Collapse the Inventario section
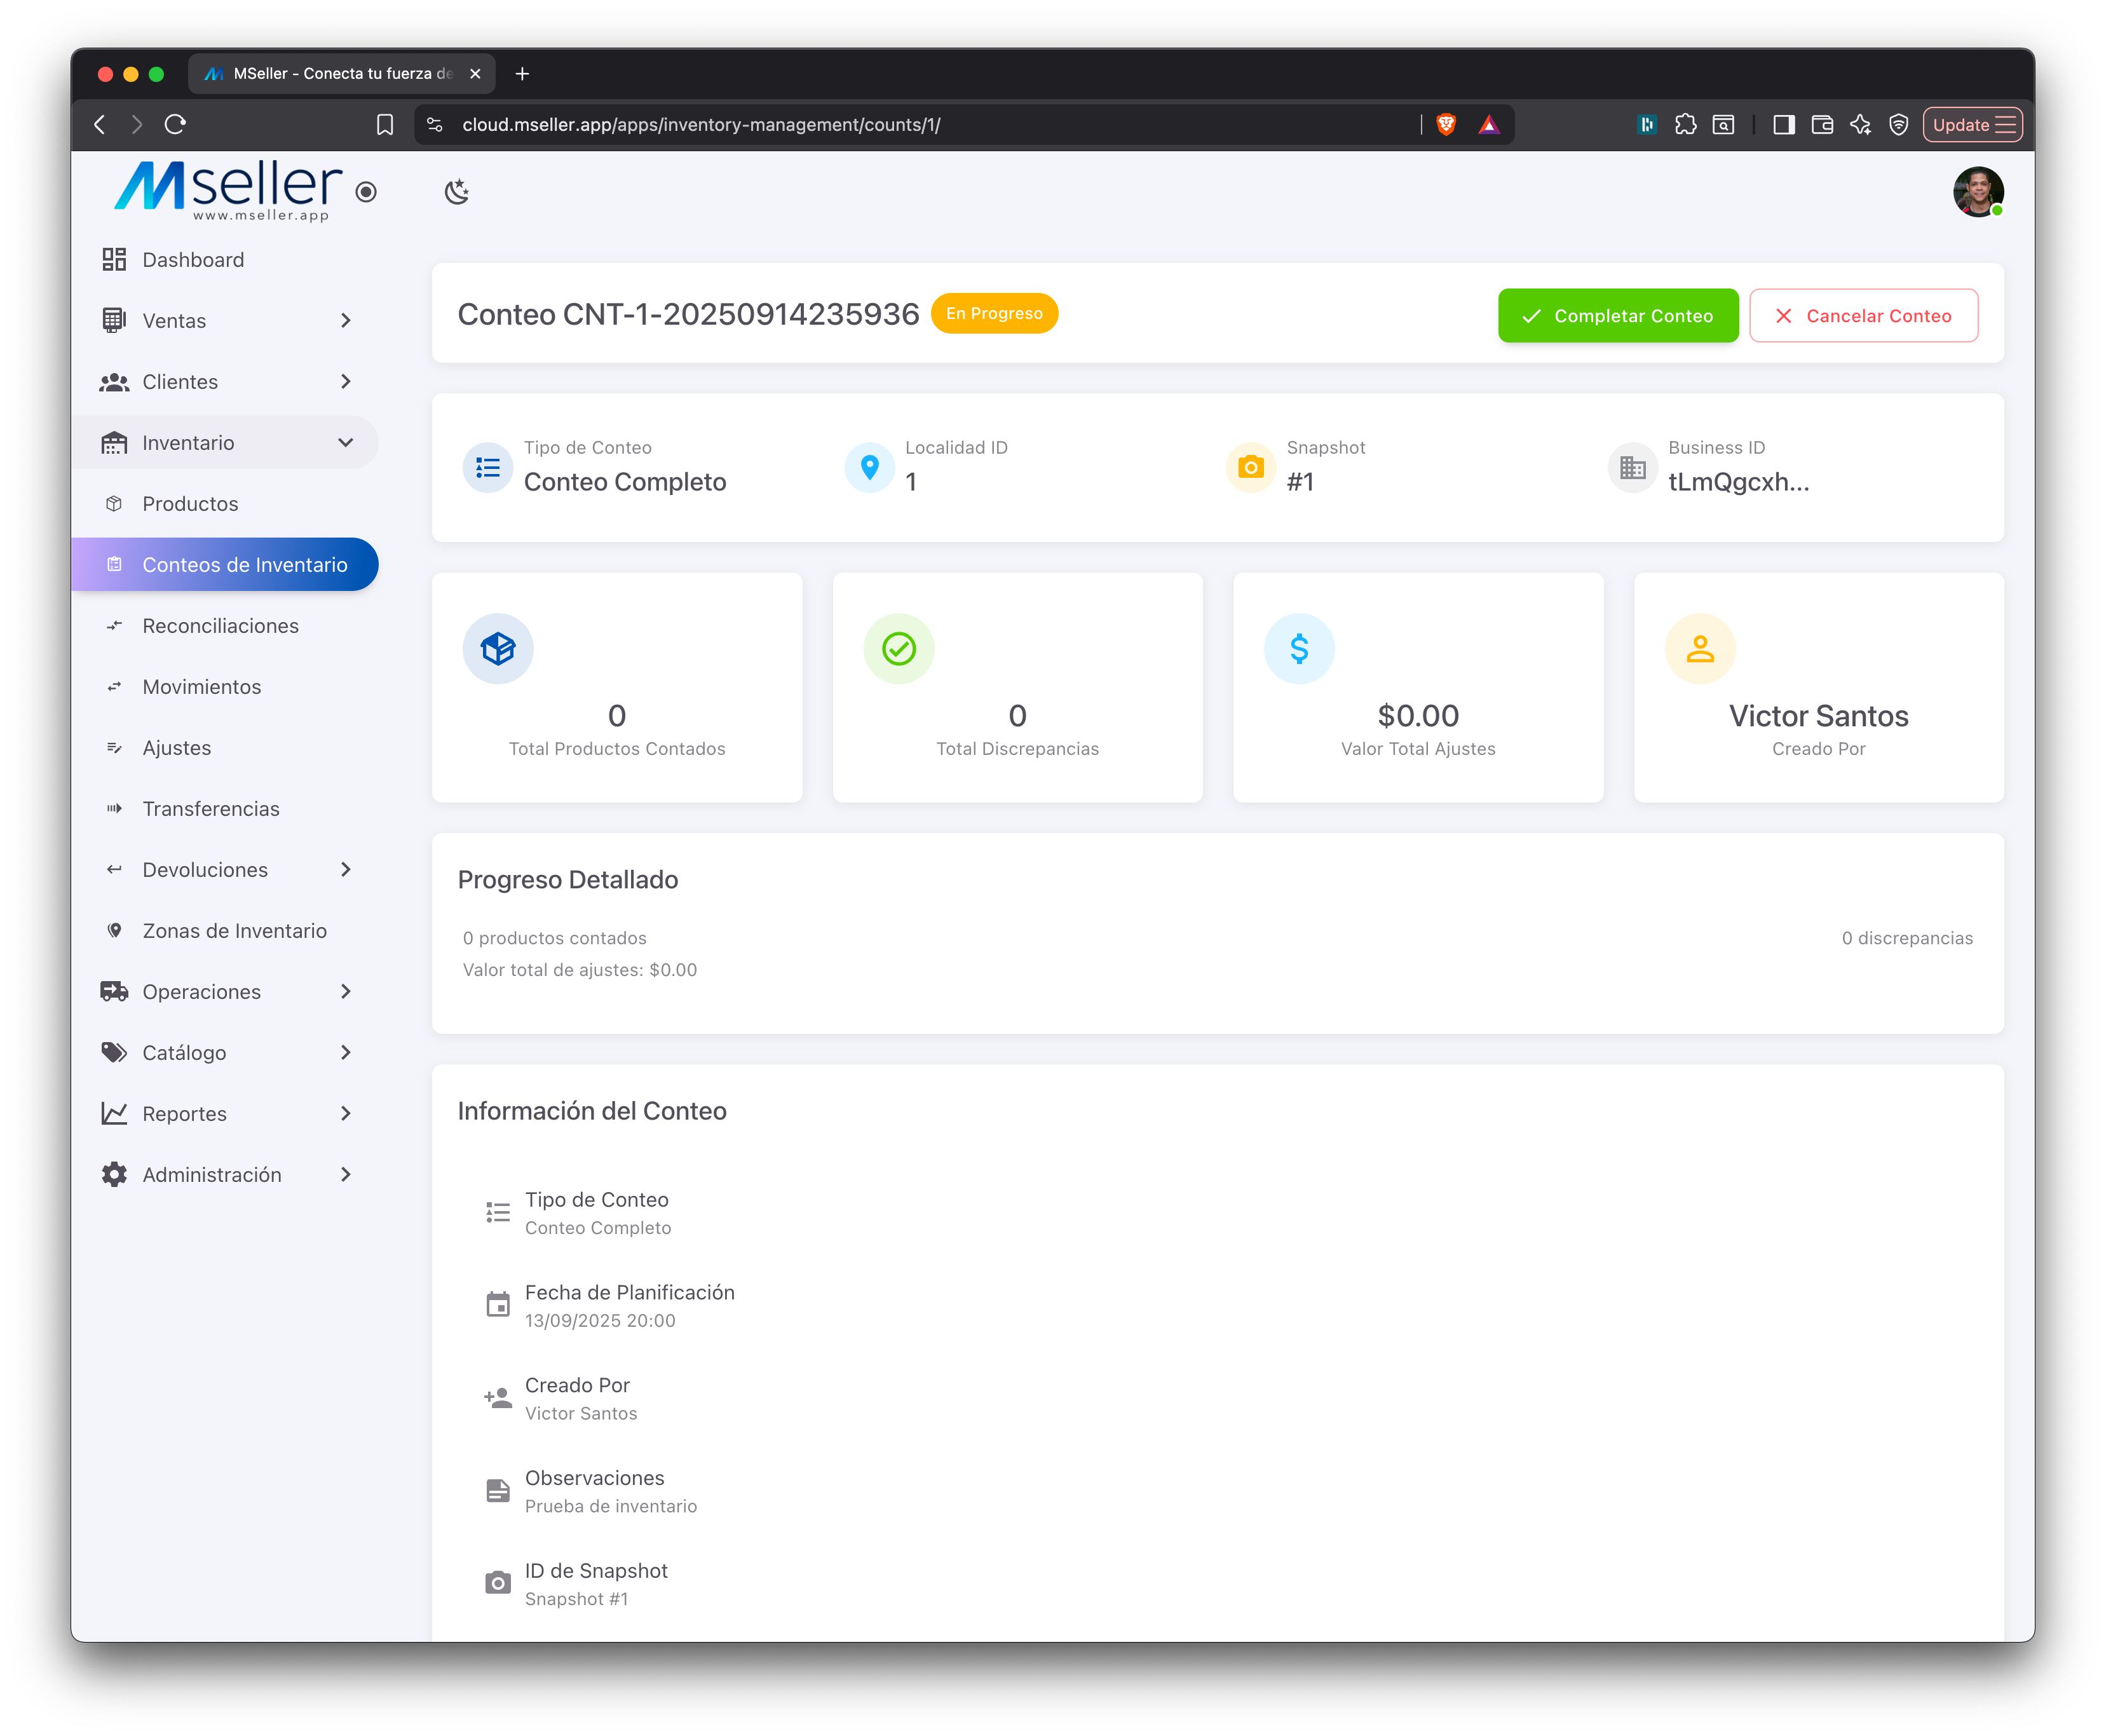Viewport: 2106px width, 1736px height. point(346,442)
